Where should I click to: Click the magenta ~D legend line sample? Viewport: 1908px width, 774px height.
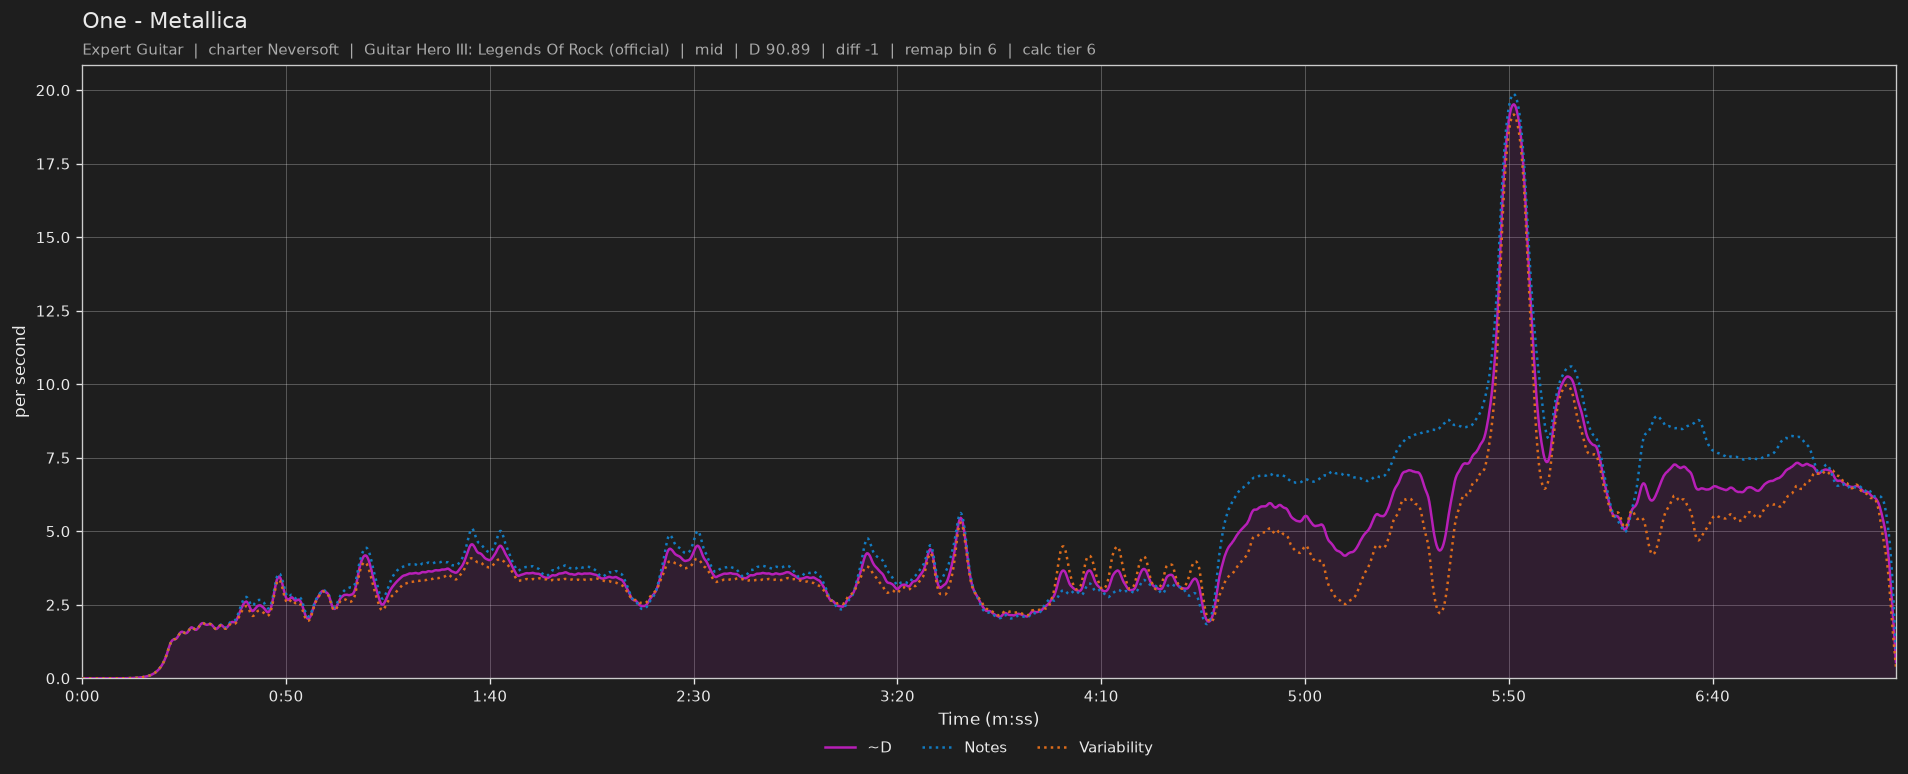841,748
